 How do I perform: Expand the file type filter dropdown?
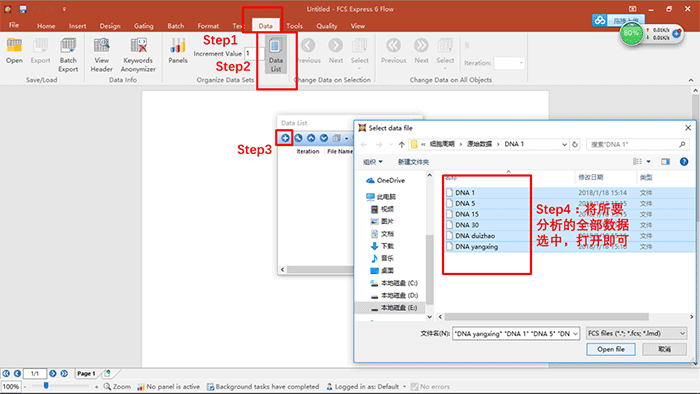click(x=636, y=333)
